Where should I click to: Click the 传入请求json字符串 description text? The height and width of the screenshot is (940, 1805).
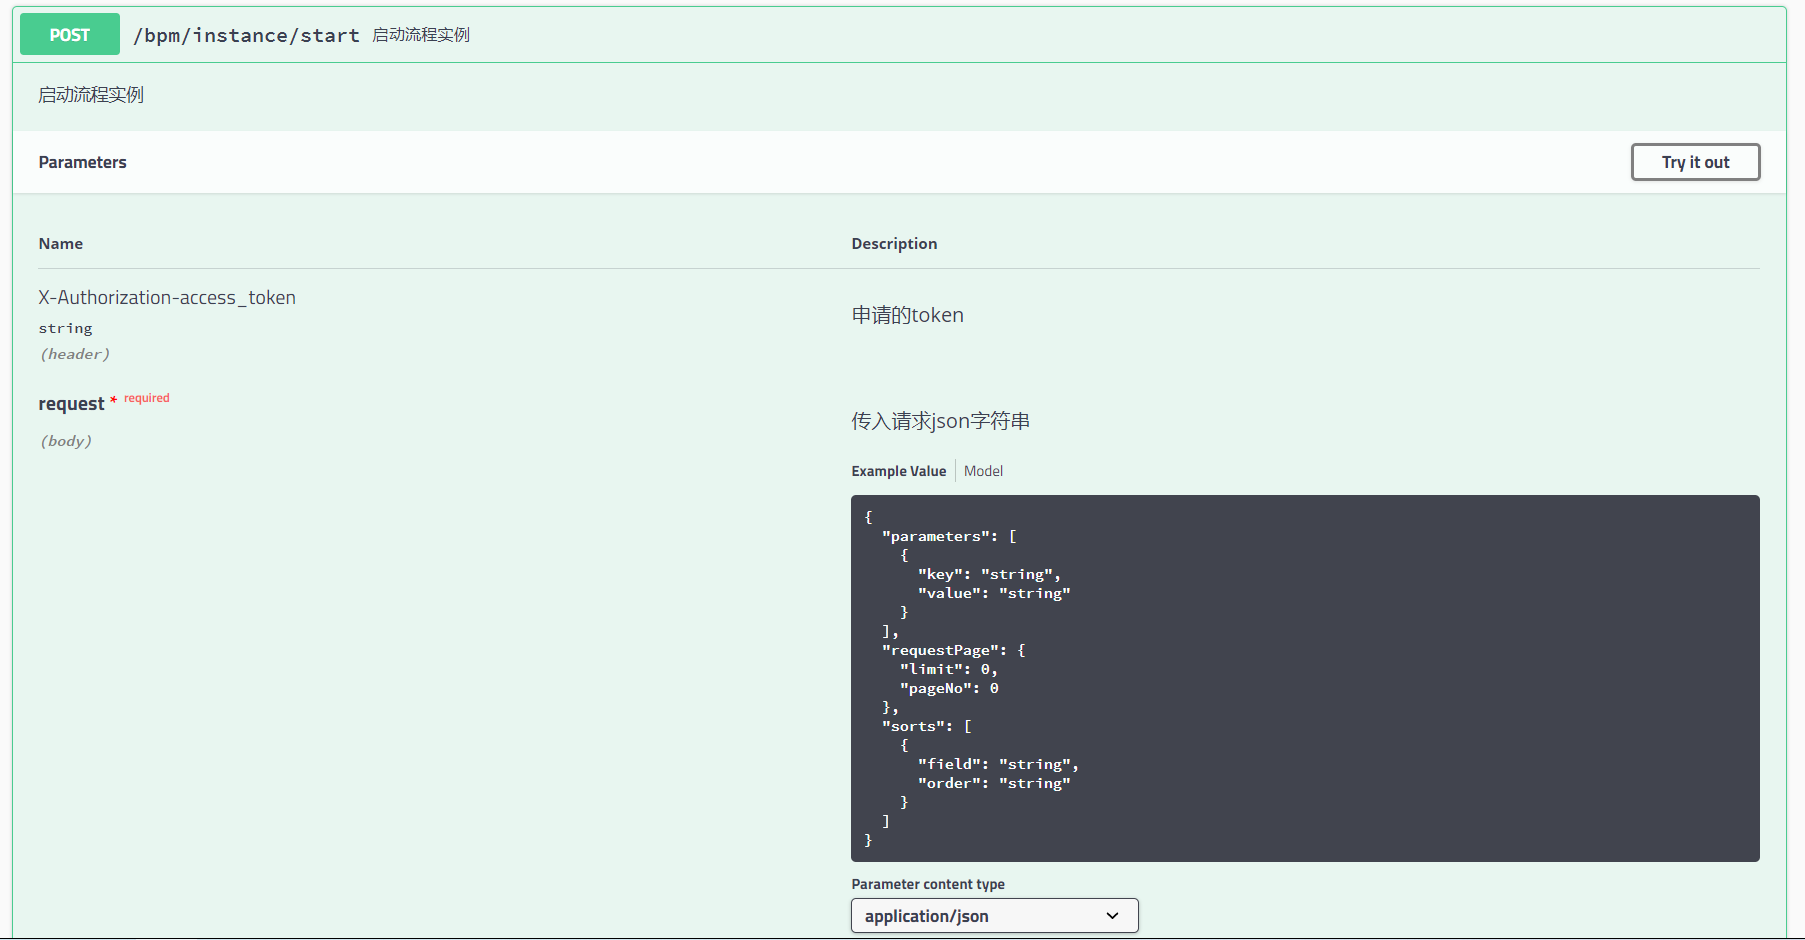pos(940,421)
